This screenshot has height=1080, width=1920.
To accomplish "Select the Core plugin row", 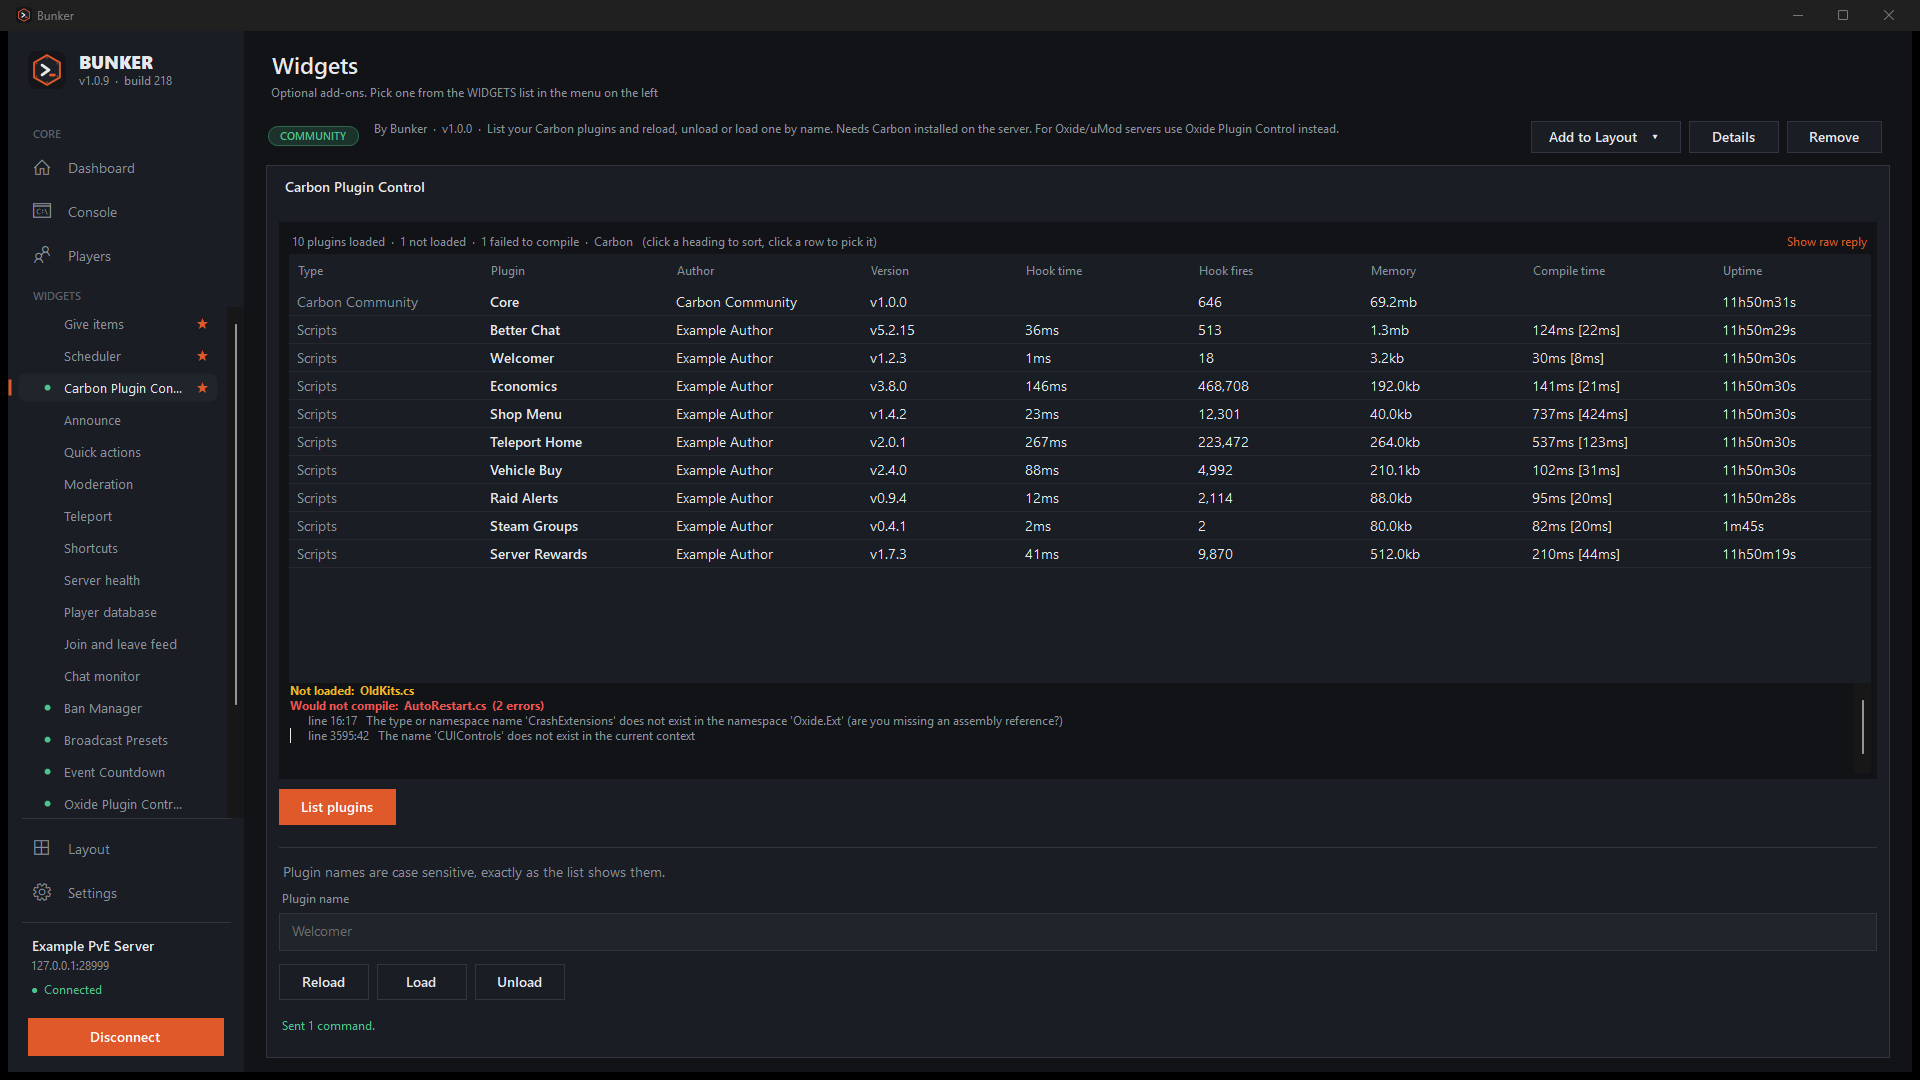I will tap(1080, 302).
